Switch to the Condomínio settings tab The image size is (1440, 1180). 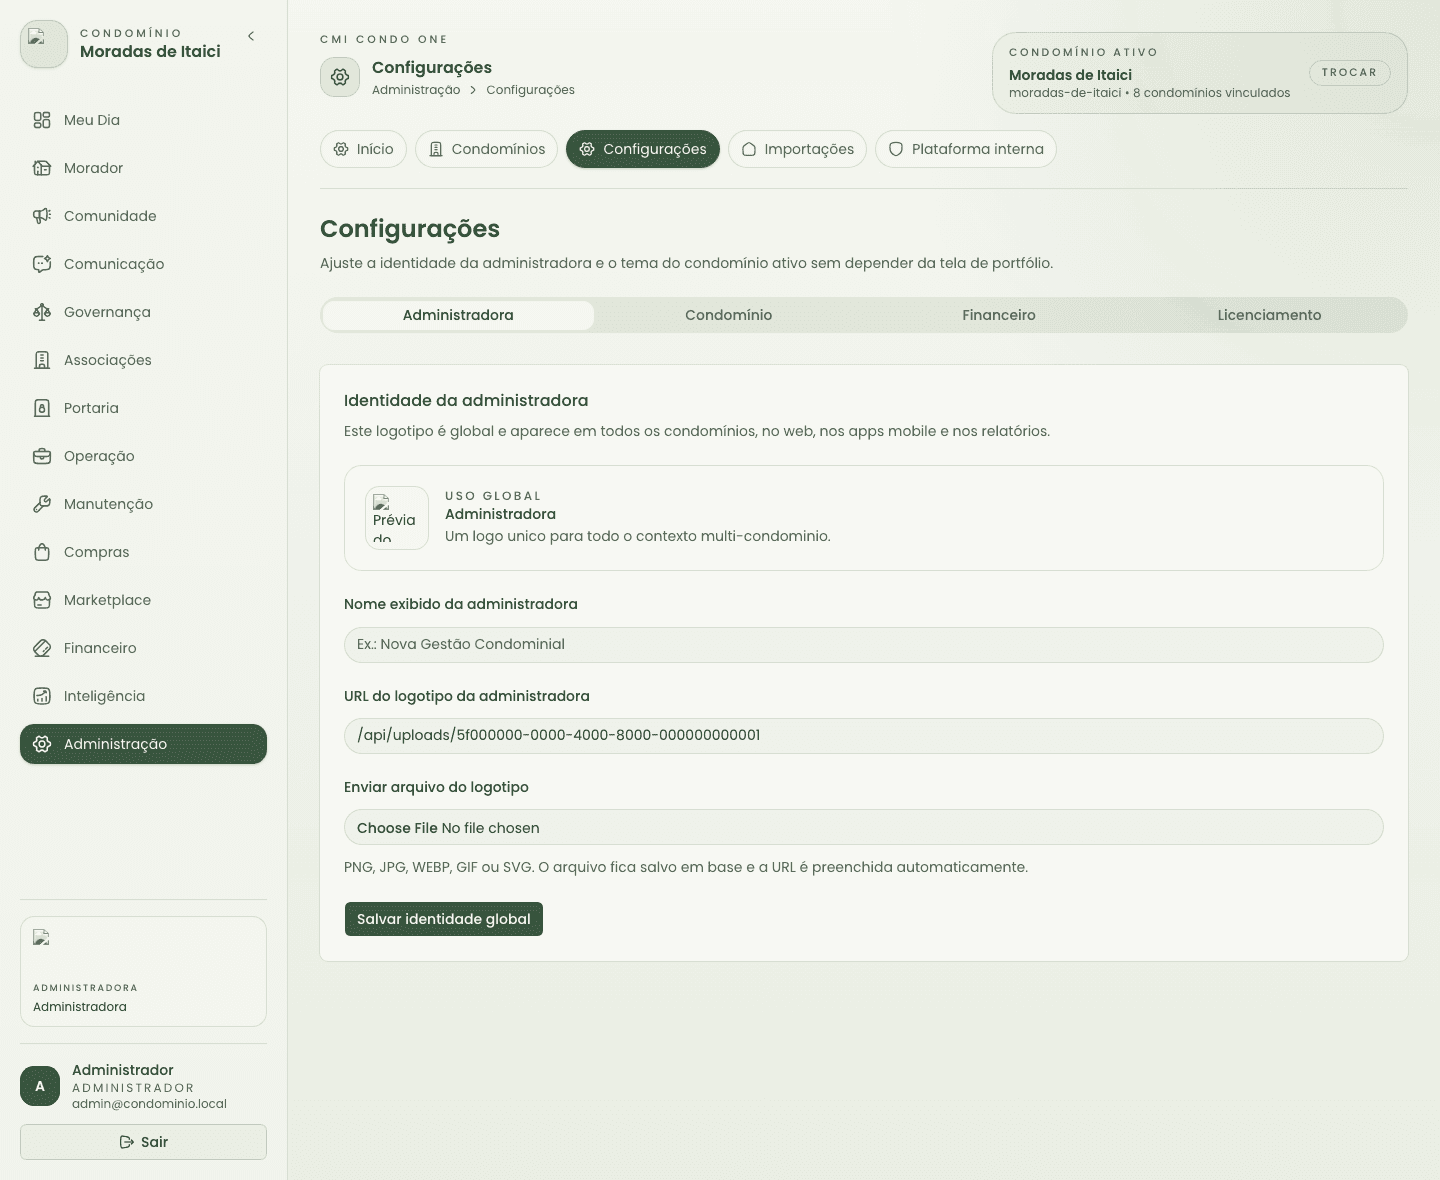click(729, 315)
